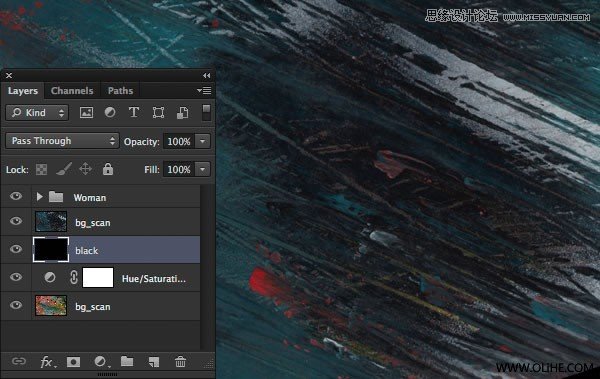The width and height of the screenshot is (600, 379).
Task: Hide the Woman group
Action: (x=16, y=196)
